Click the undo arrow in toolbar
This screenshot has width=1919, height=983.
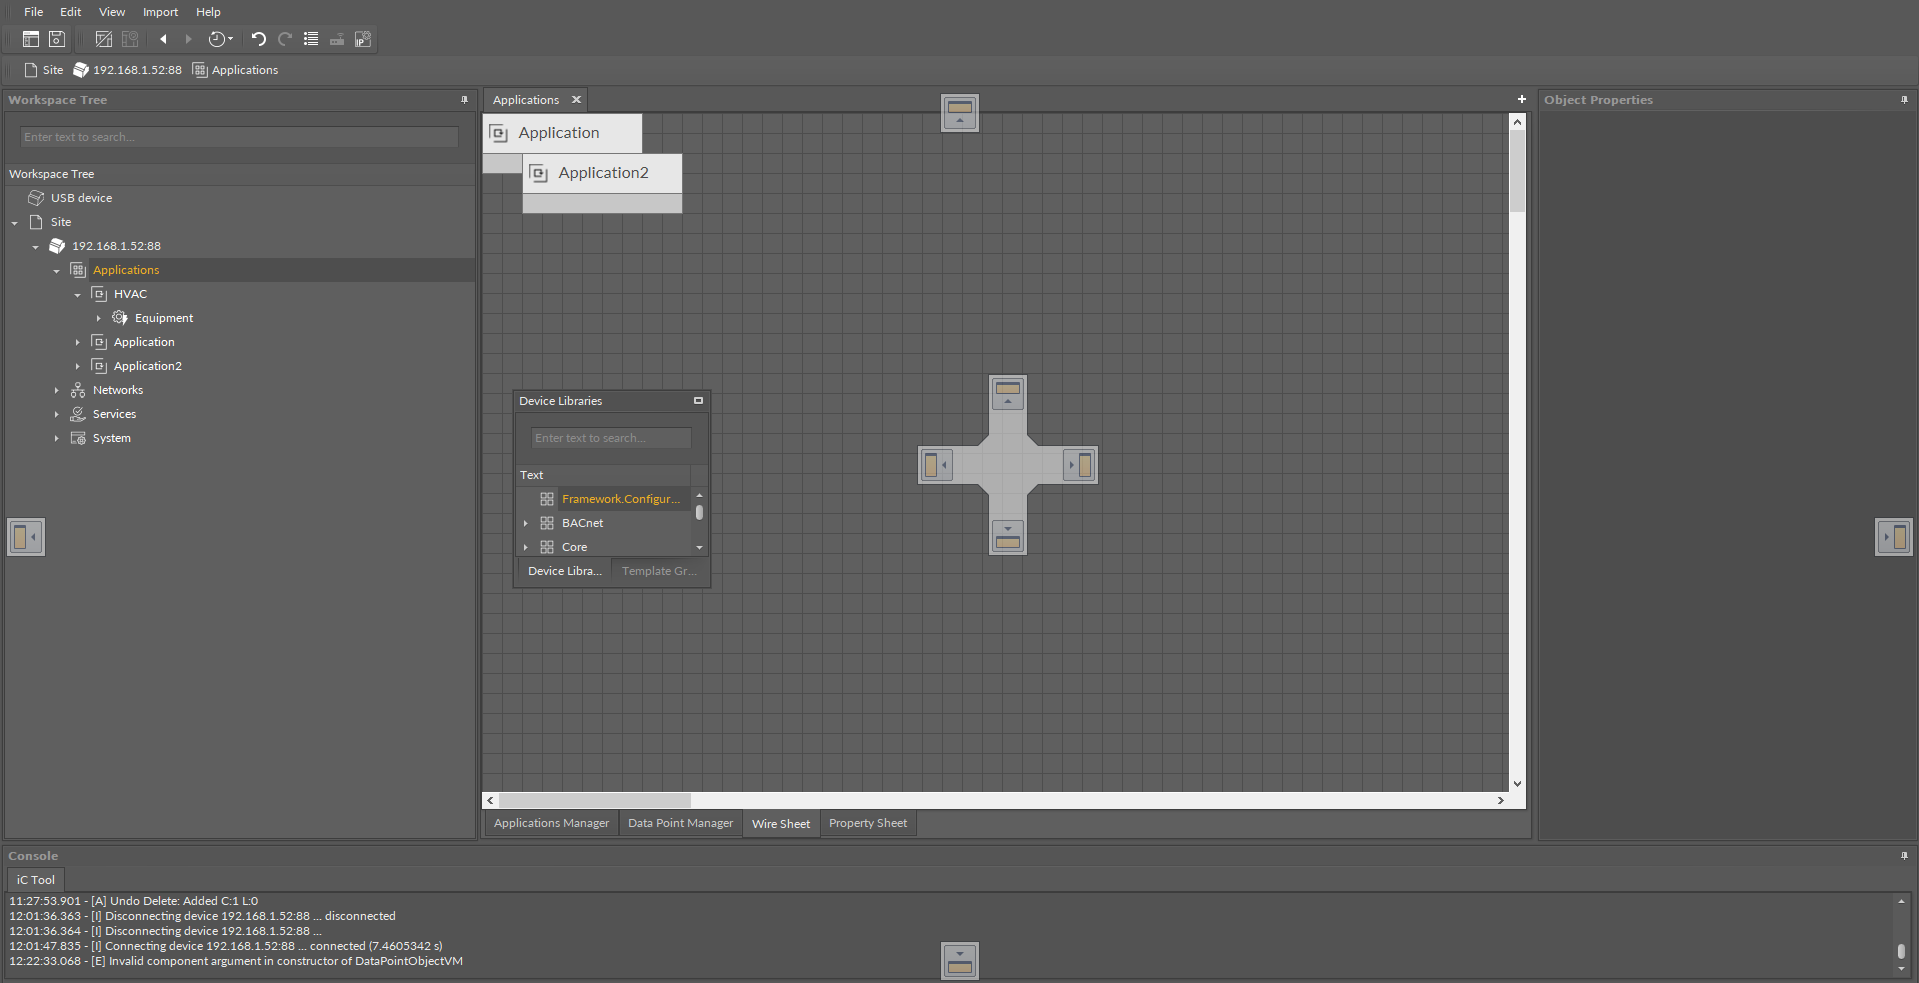(258, 39)
